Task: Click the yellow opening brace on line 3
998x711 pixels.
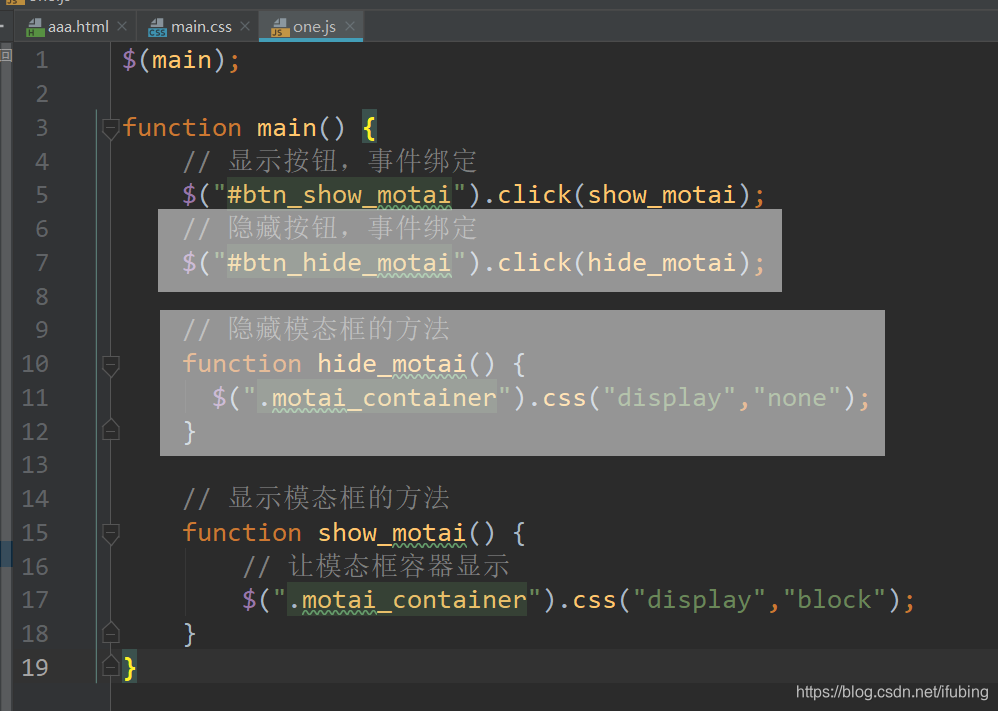Action: click(369, 128)
